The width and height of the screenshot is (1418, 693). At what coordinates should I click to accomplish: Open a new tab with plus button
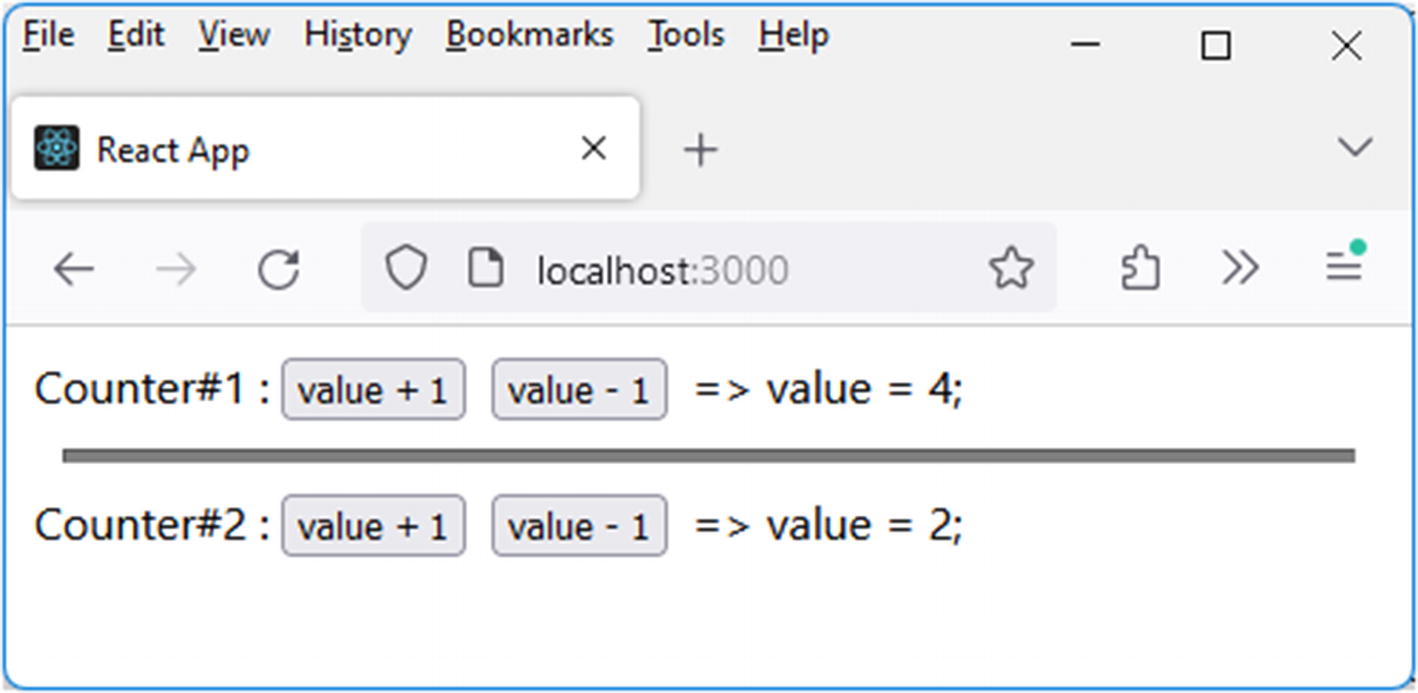pyautogui.click(x=700, y=150)
